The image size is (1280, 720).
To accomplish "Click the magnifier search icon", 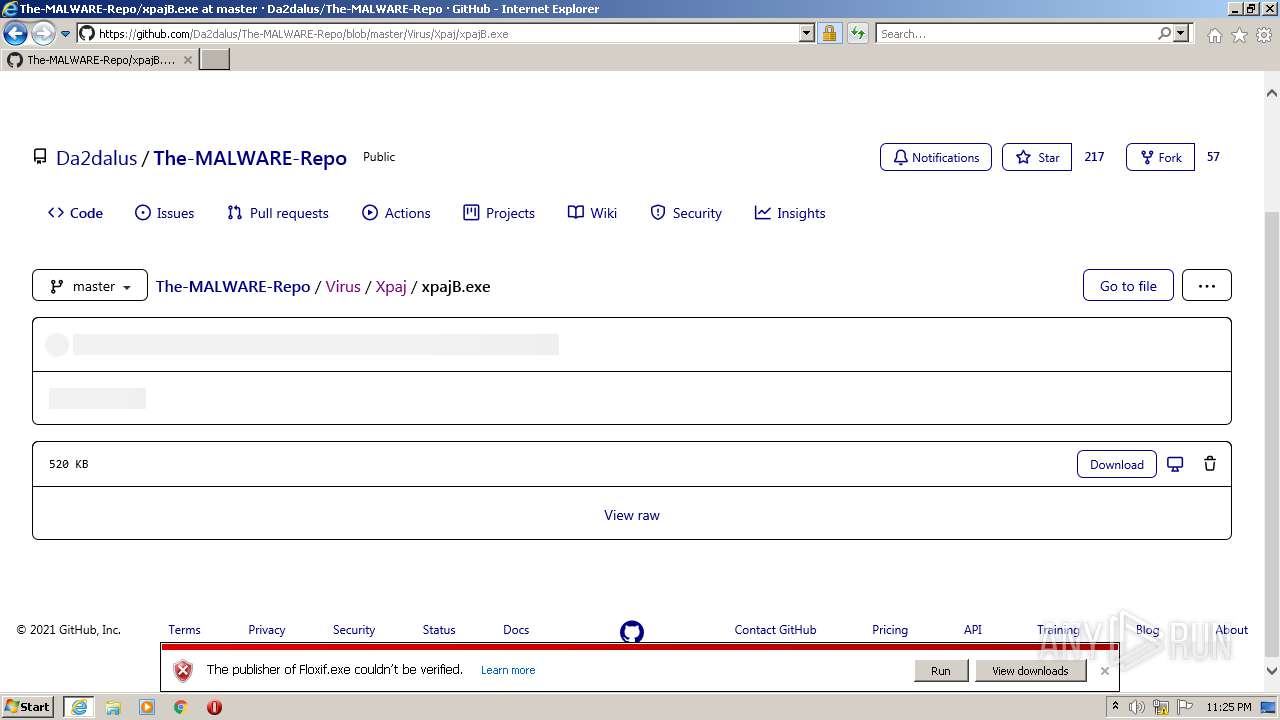I will click(1164, 34).
